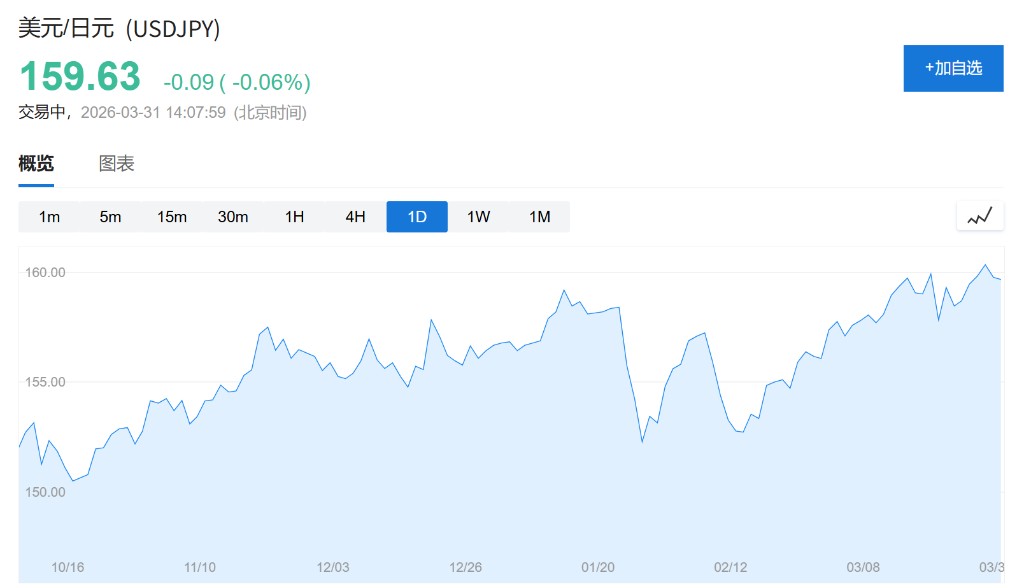The width and height of the screenshot is (1024, 588).
Task: Click the 美元/日元 (USDJPY) title
Action: (119, 29)
